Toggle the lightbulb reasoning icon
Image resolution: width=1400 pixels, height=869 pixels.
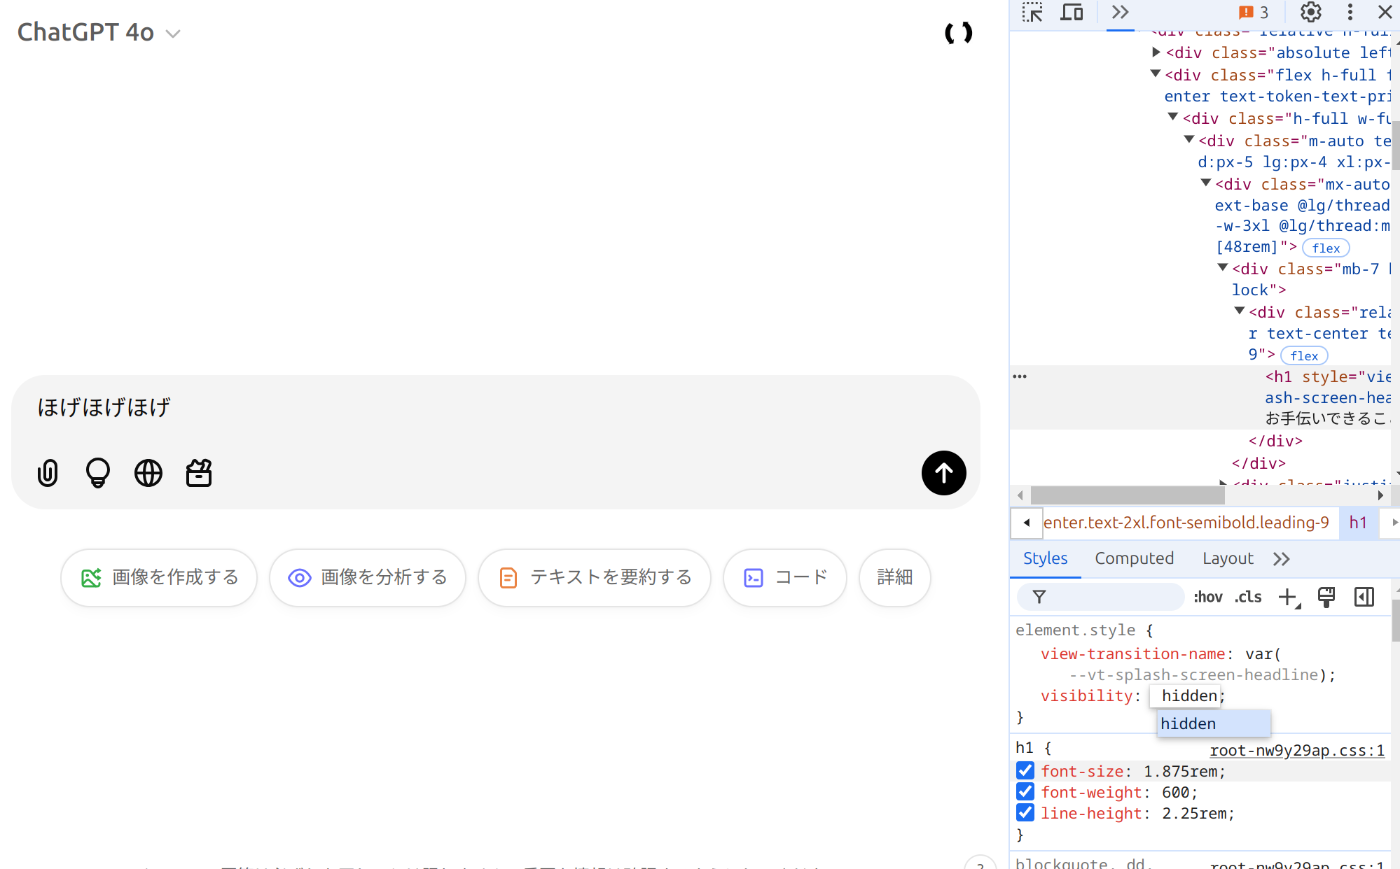tap(98, 473)
